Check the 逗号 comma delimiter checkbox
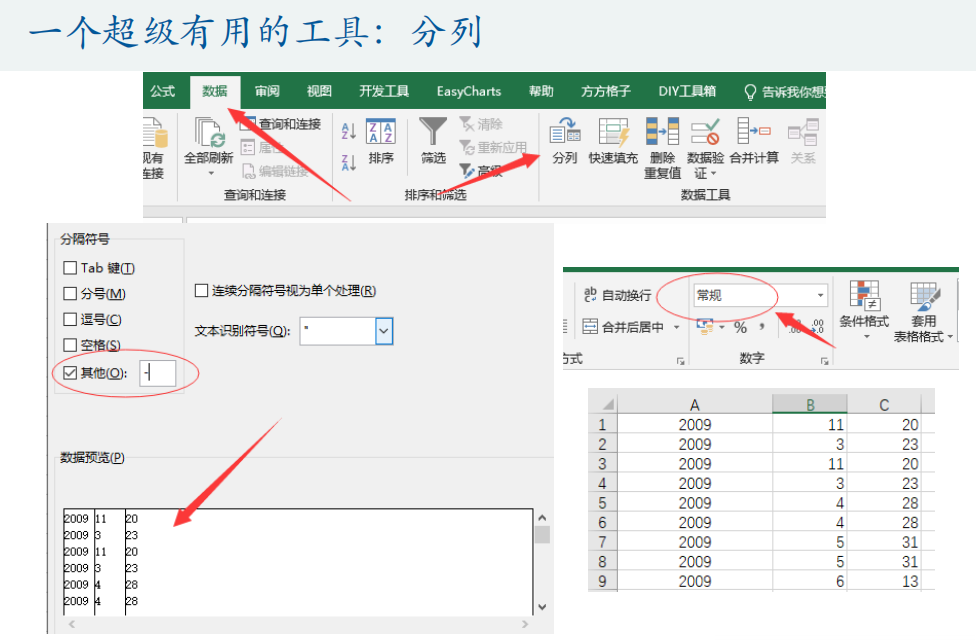The width and height of the screenshot is (976, 640). coord(70,320)
